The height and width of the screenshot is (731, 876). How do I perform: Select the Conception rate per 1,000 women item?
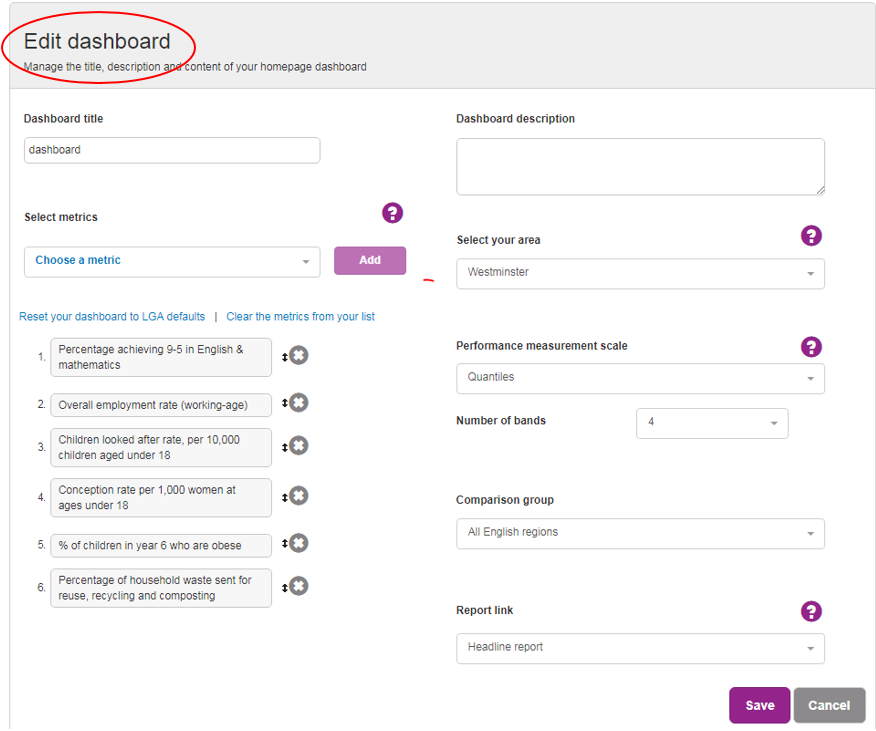click(x=161, y=497)
